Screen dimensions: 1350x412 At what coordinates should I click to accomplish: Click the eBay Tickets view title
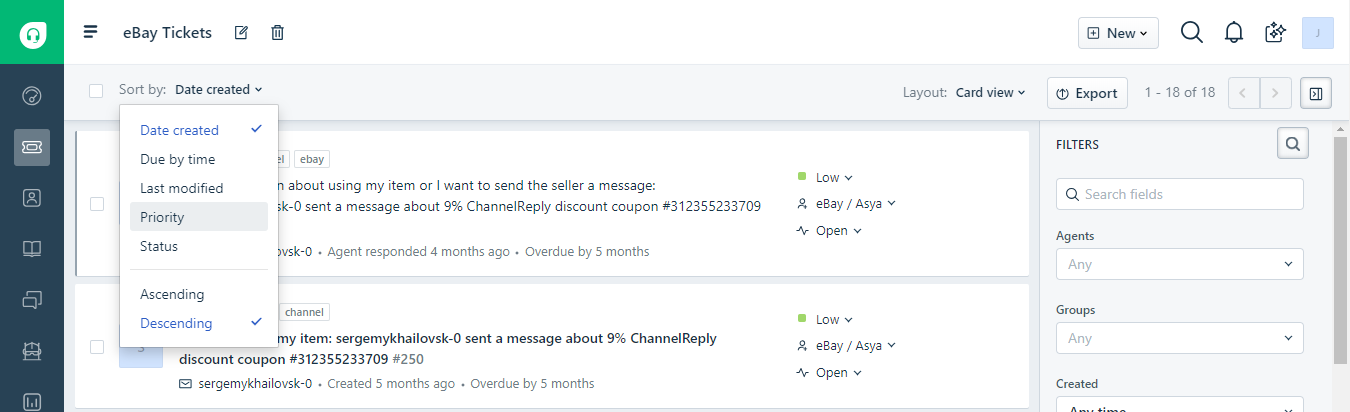pos(167,33)
